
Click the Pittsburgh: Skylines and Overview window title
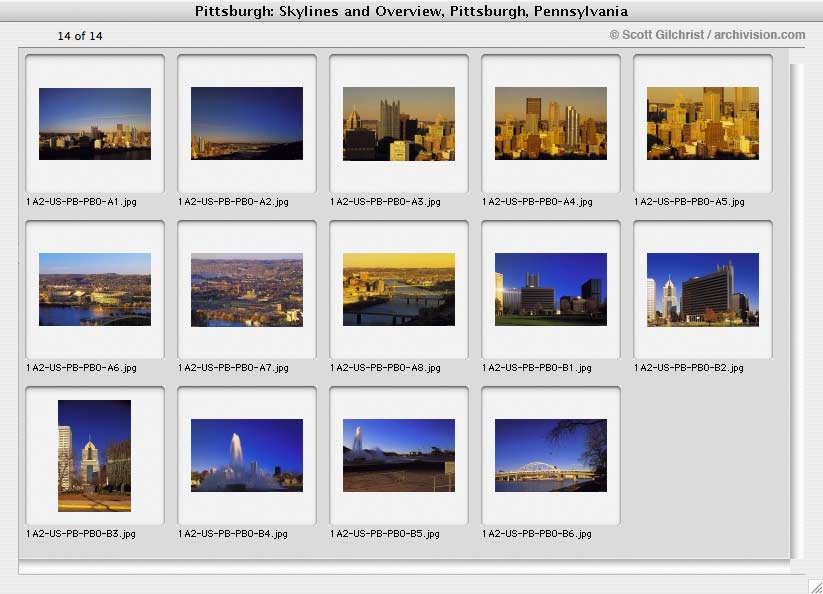pos(412,11)
